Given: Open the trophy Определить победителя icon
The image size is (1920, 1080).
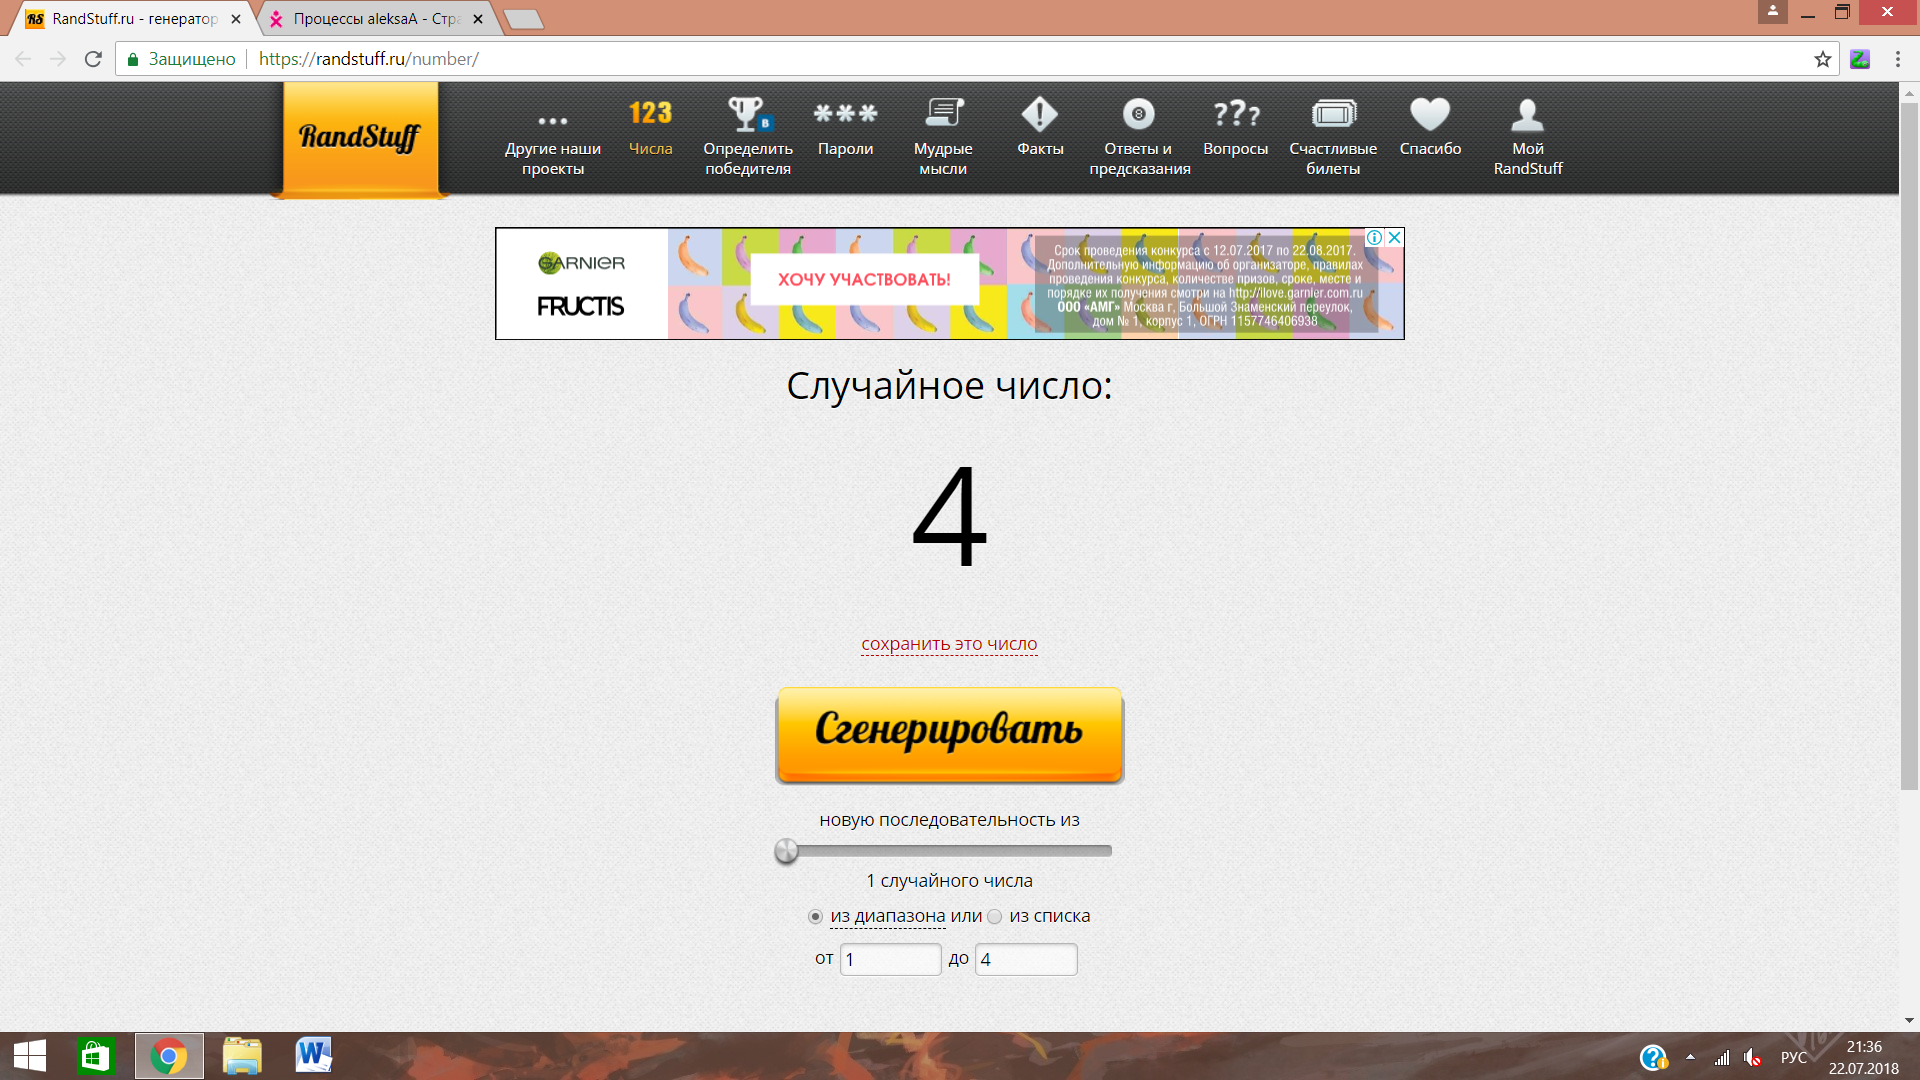Looking at the screenshot, I should [747, 114].
